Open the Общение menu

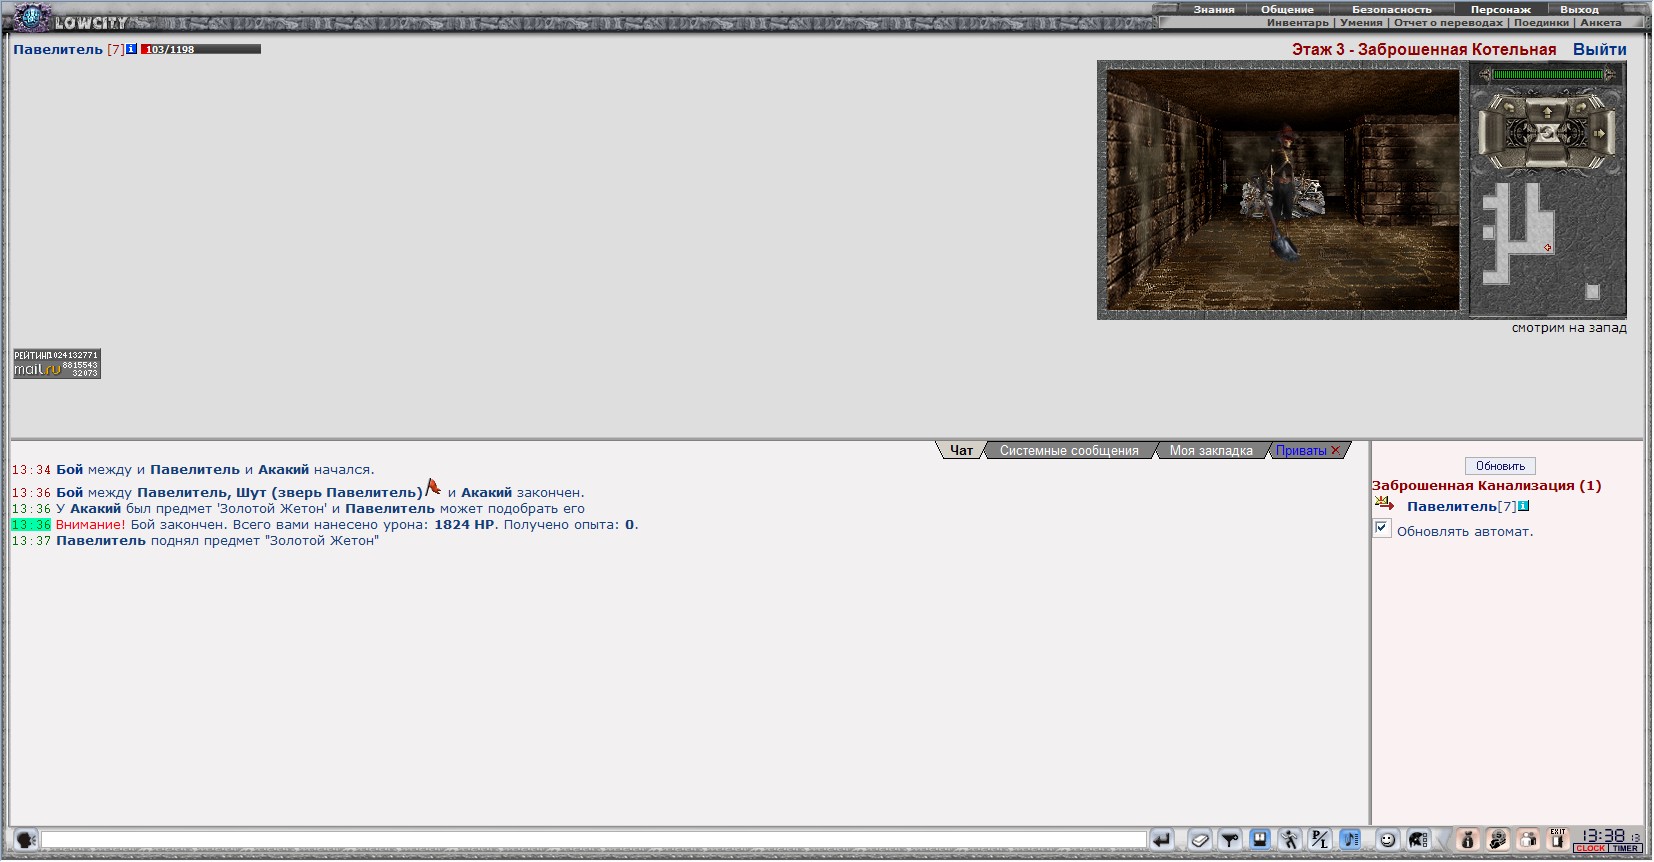(1287, 9)
